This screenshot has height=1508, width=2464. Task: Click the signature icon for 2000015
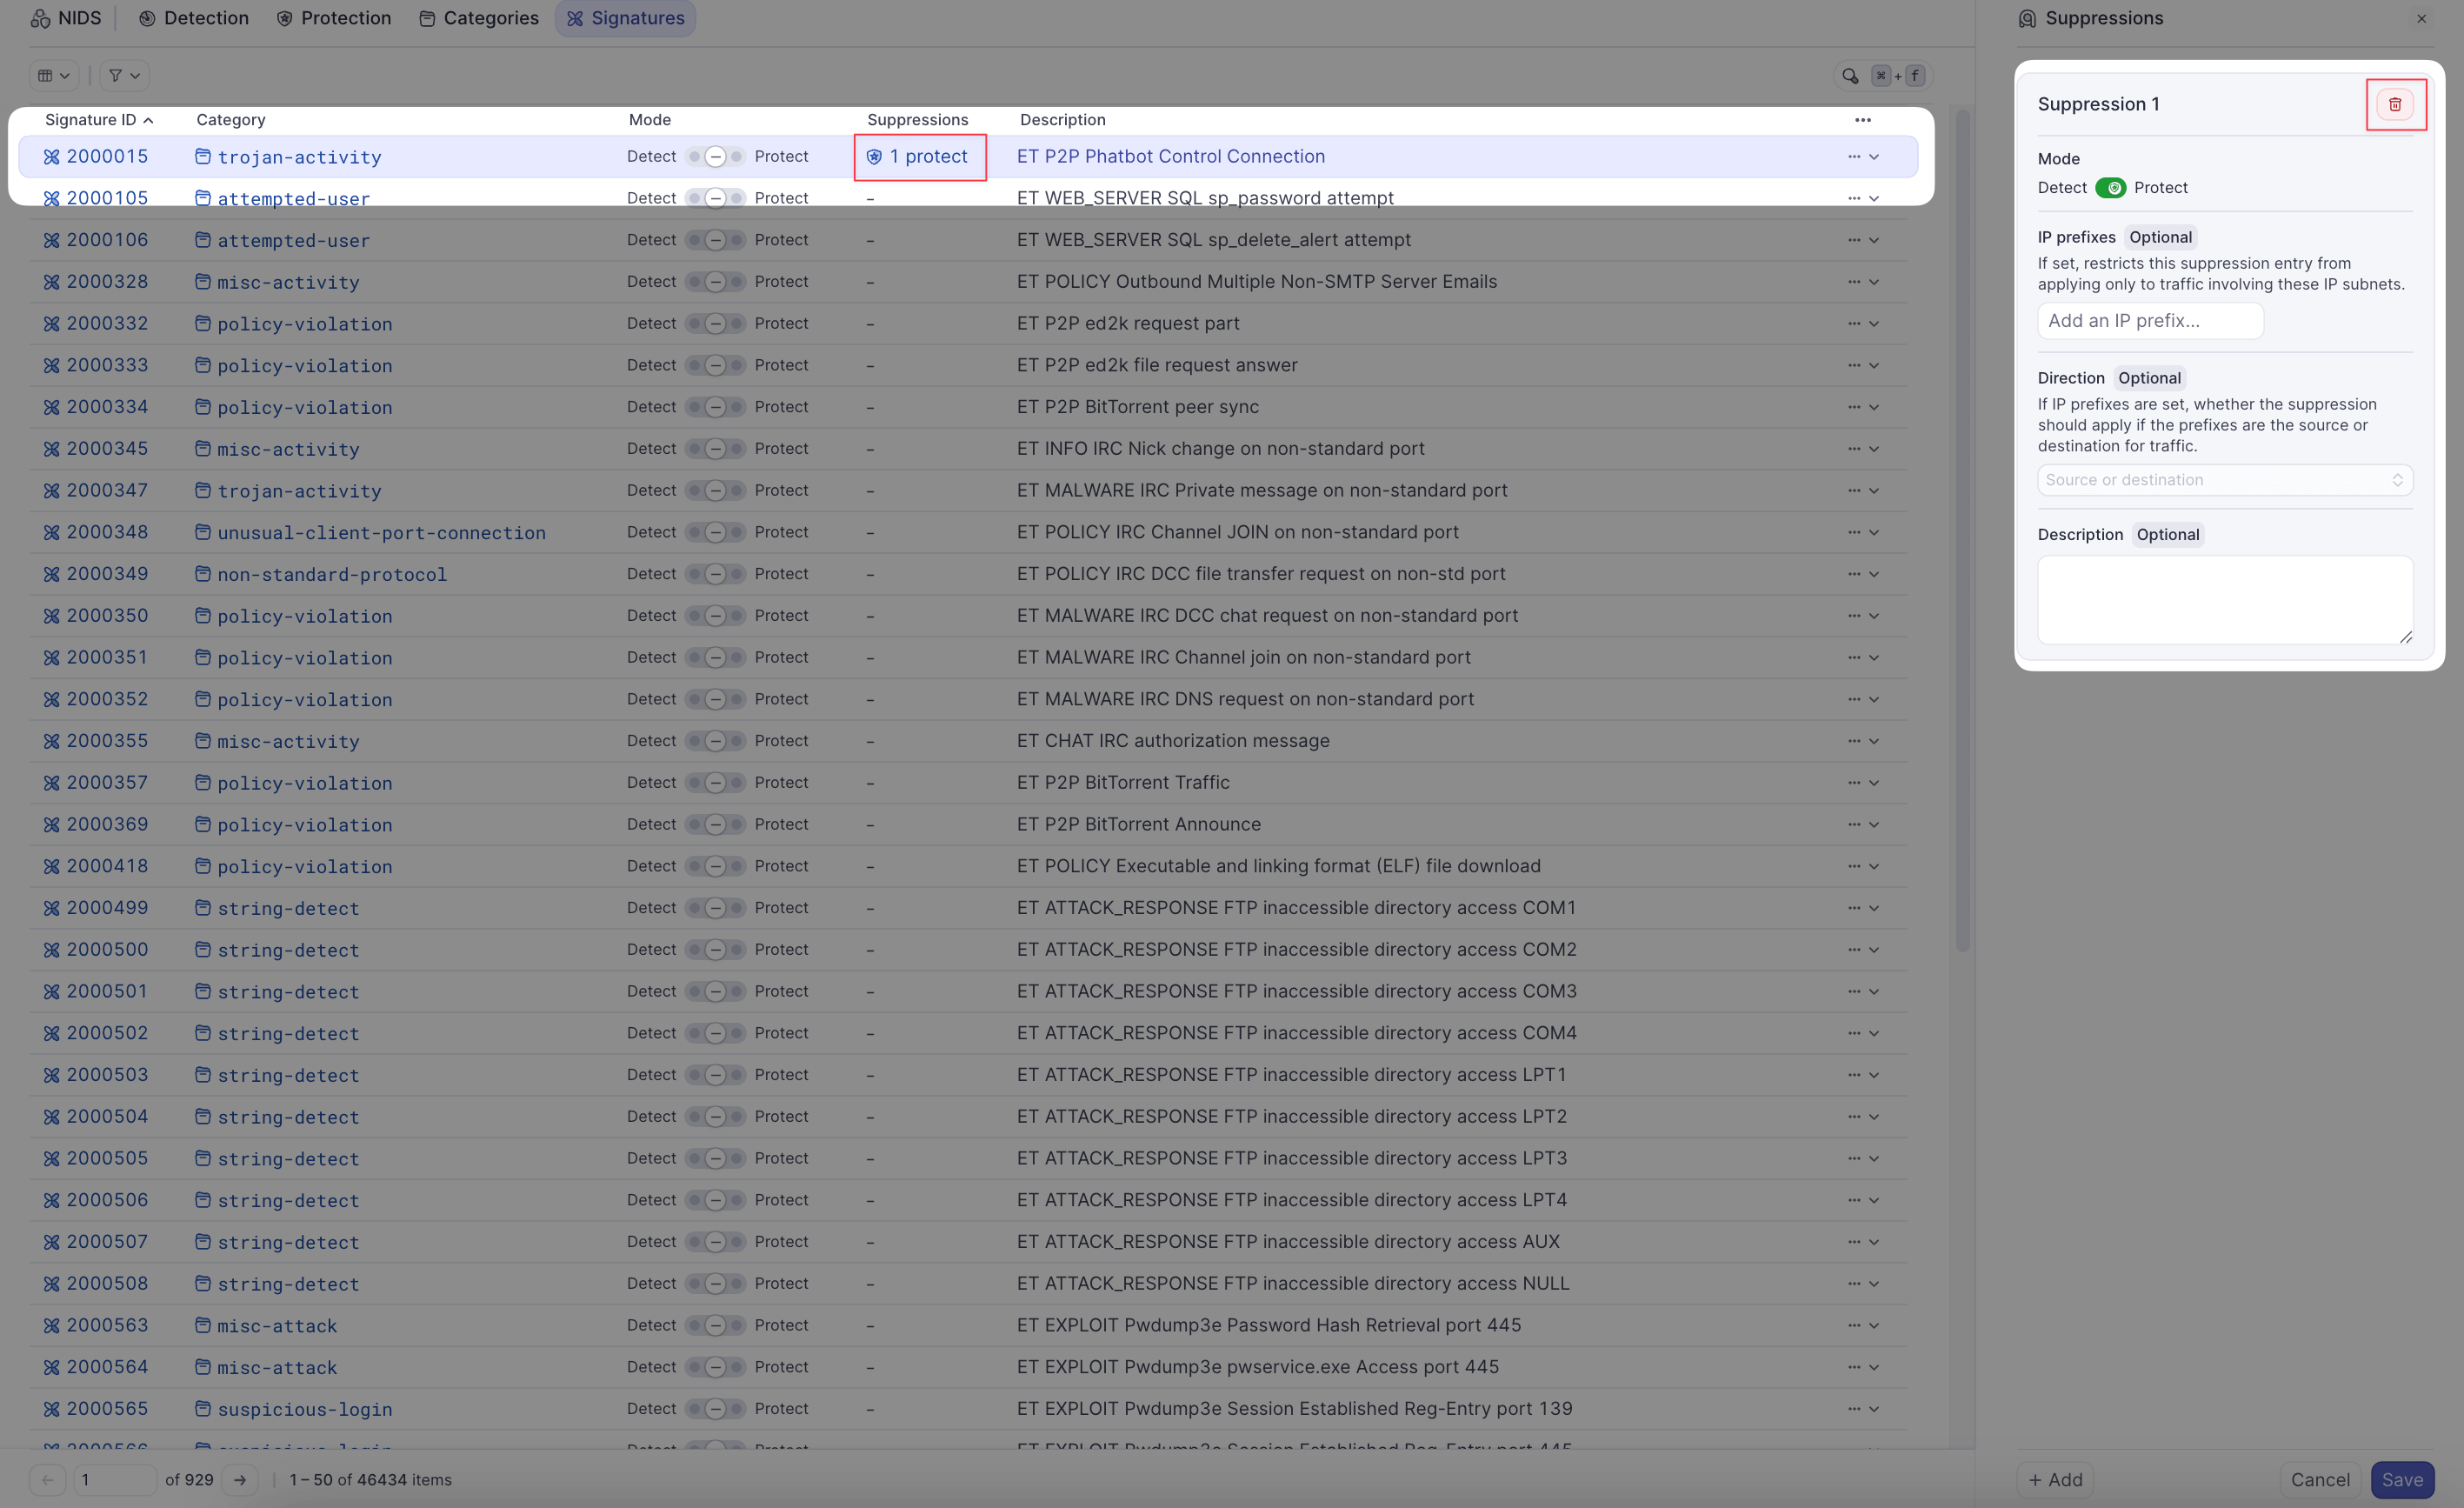point(52,157)
